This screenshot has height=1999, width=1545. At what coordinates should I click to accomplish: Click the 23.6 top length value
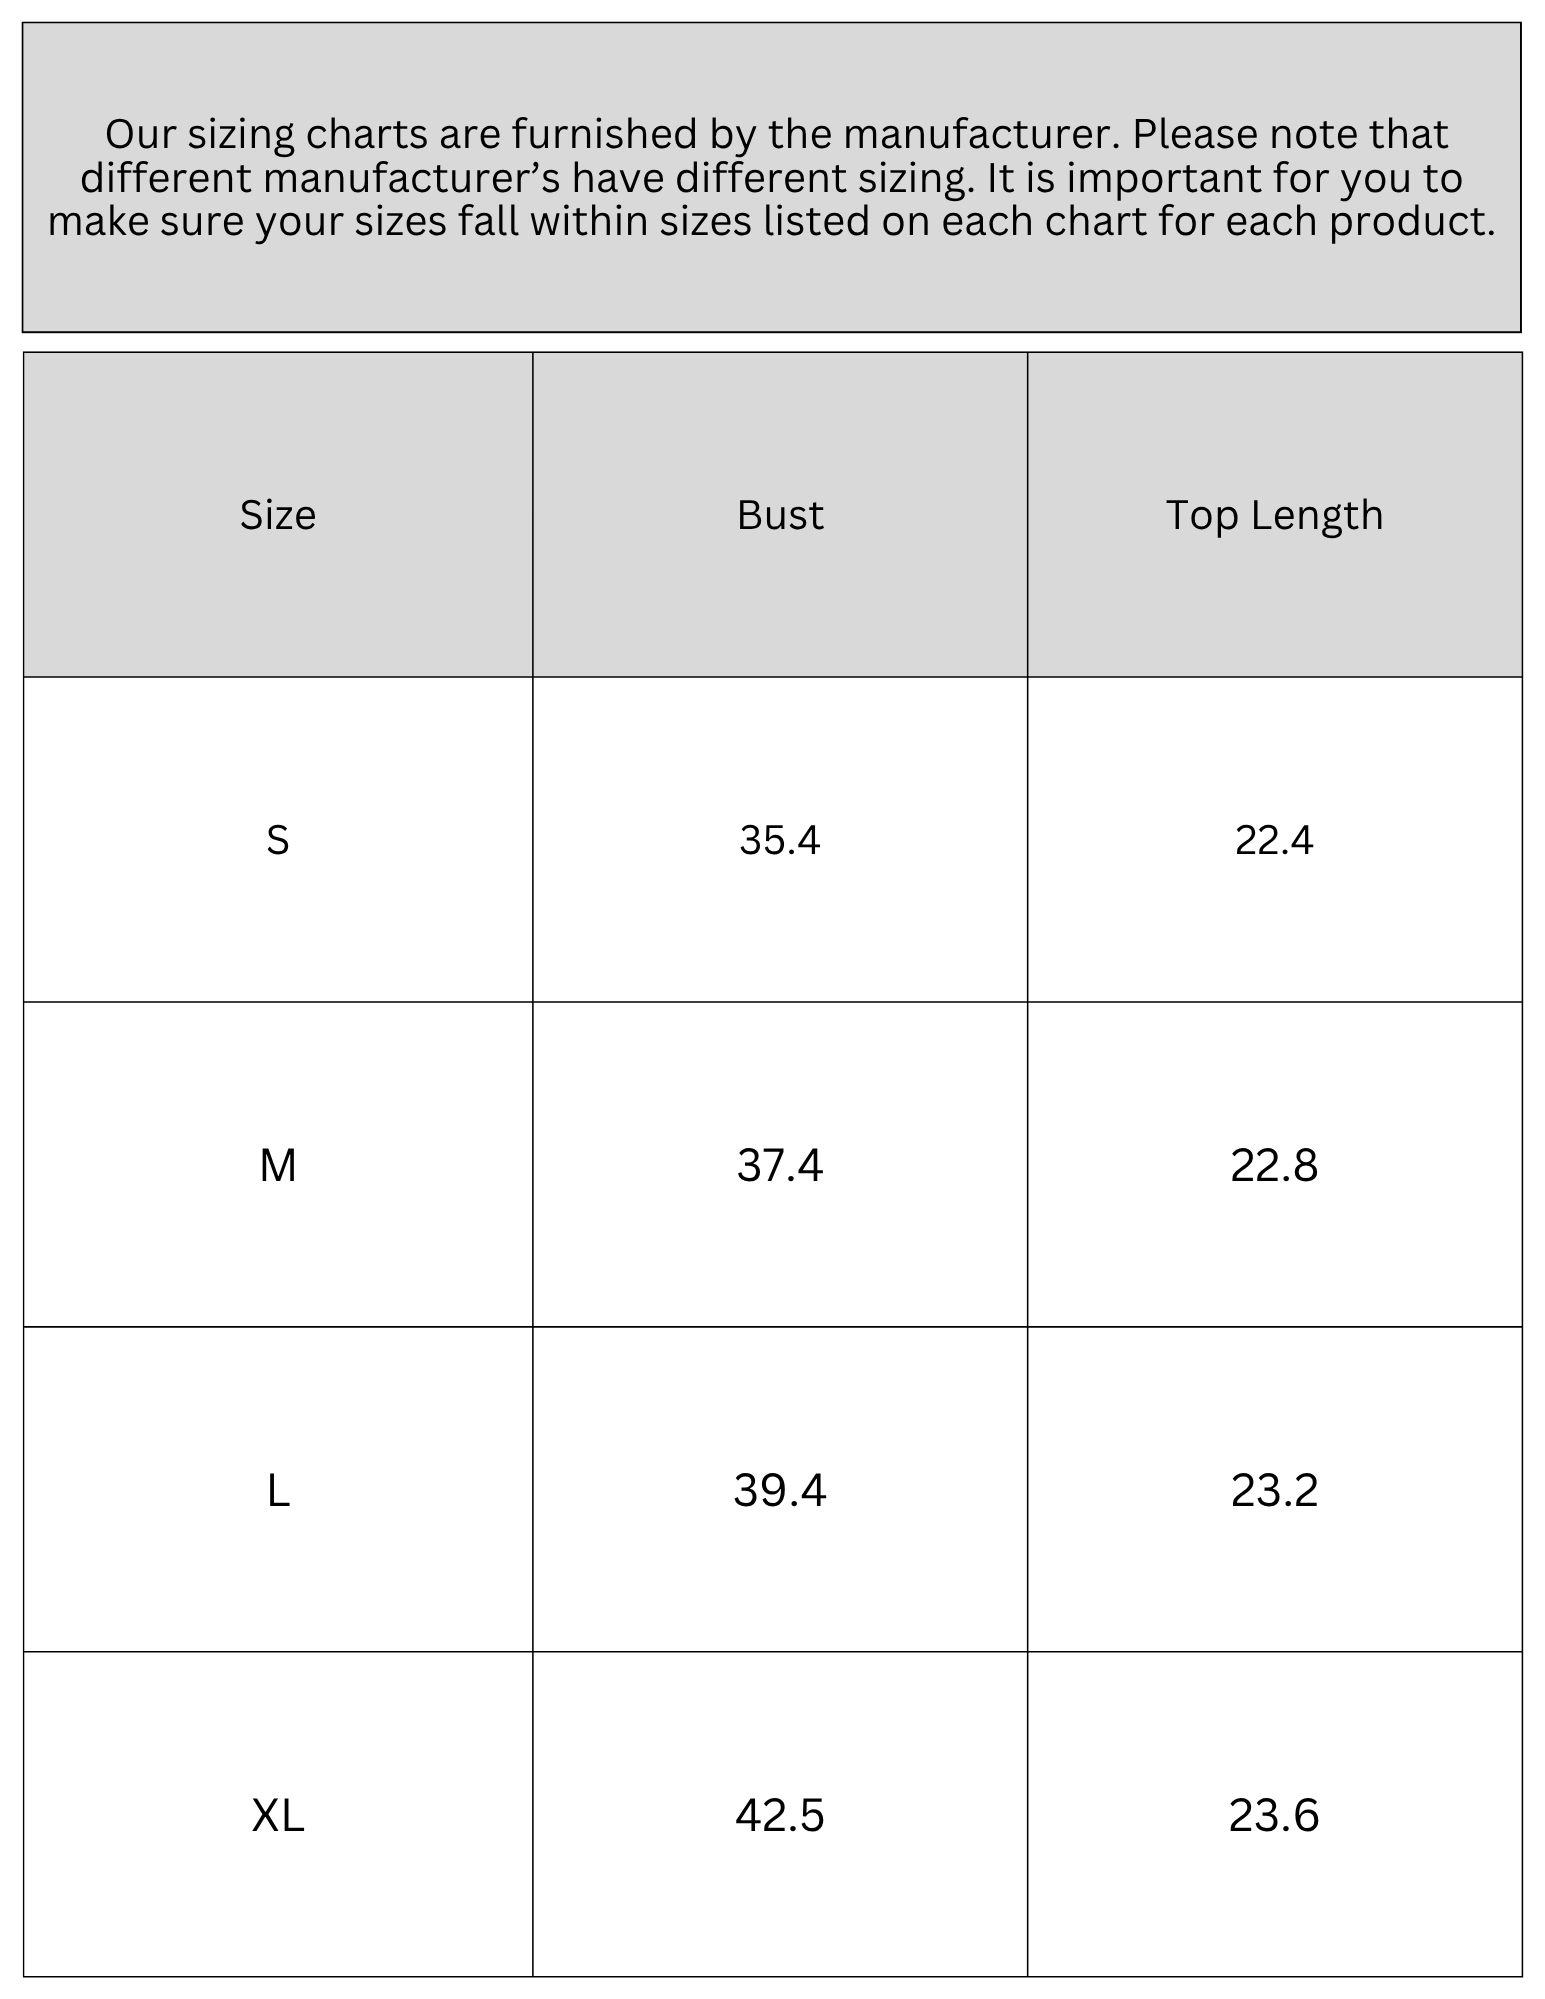pos(1275,1815)
